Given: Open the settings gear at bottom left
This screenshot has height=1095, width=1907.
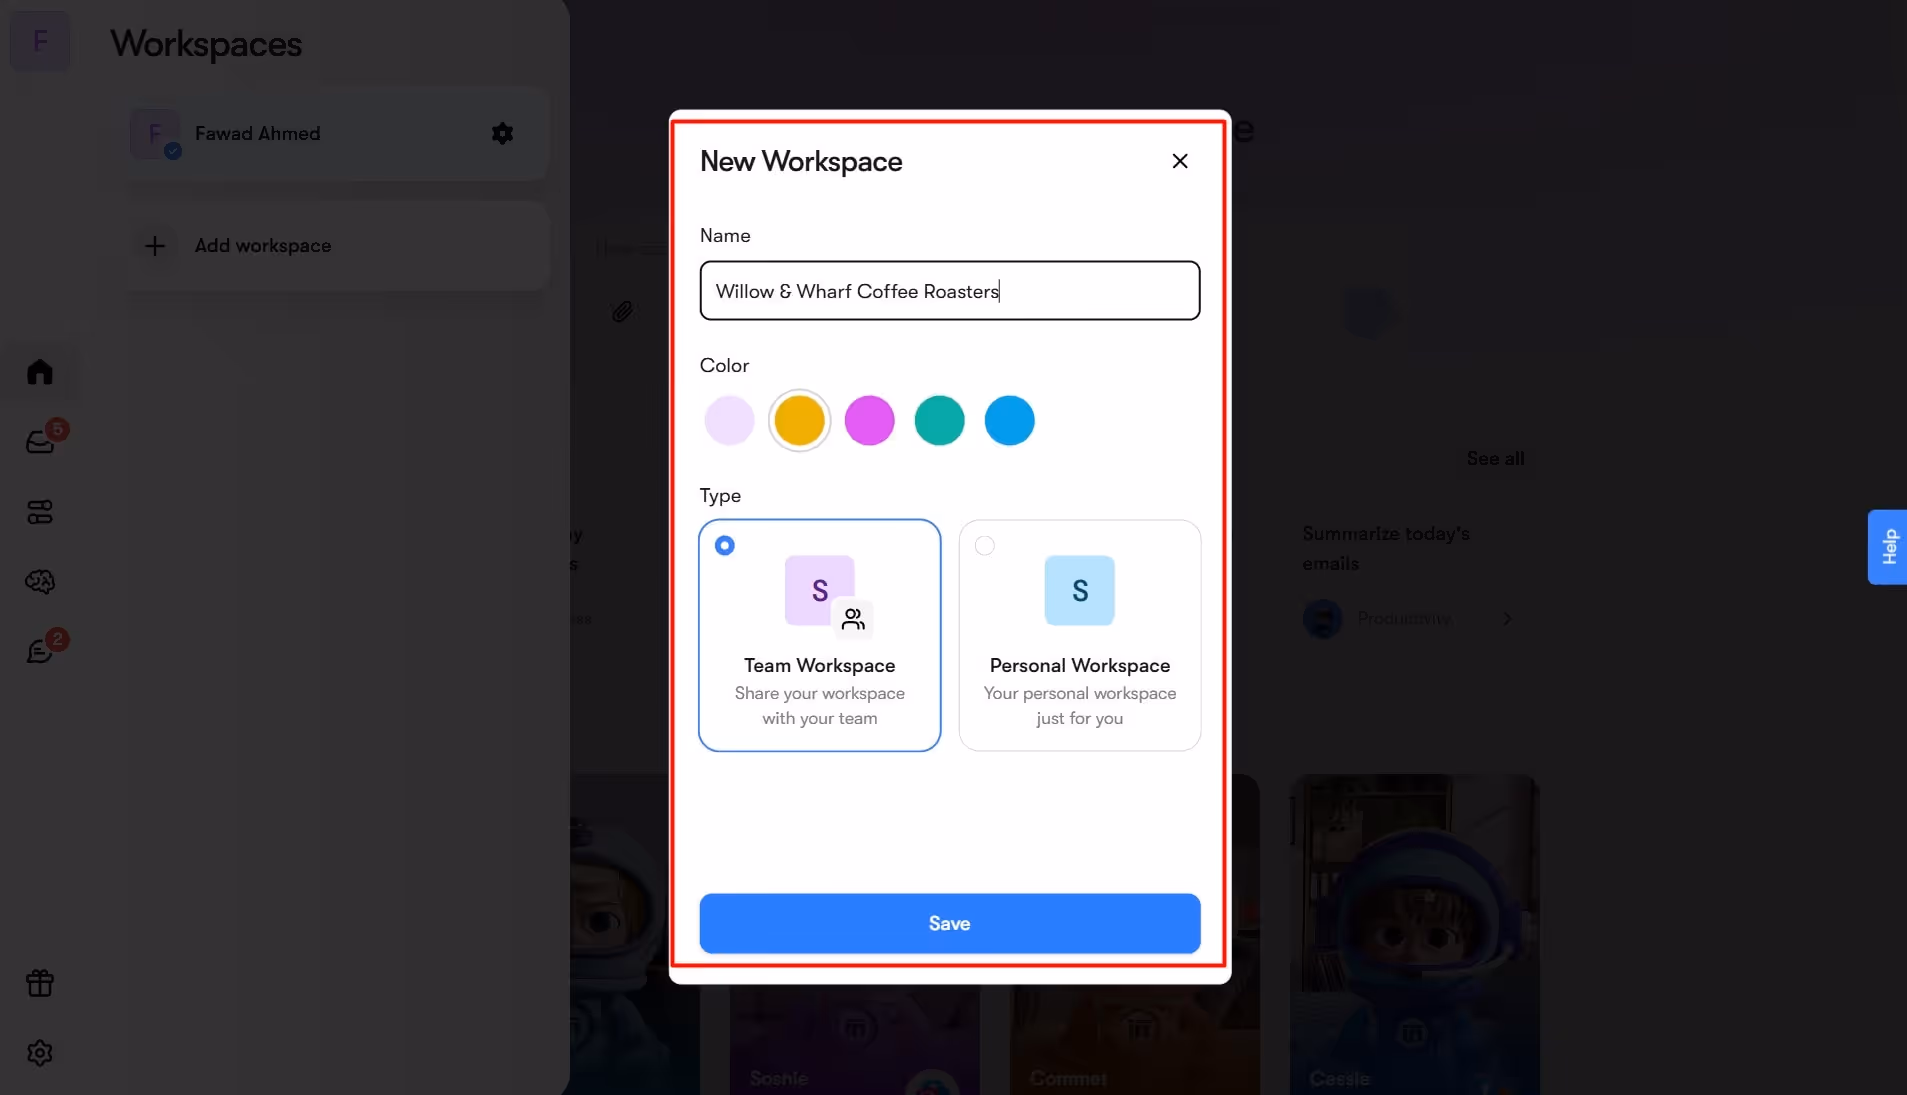Looking at the screenshot, I should (39, 1052).
